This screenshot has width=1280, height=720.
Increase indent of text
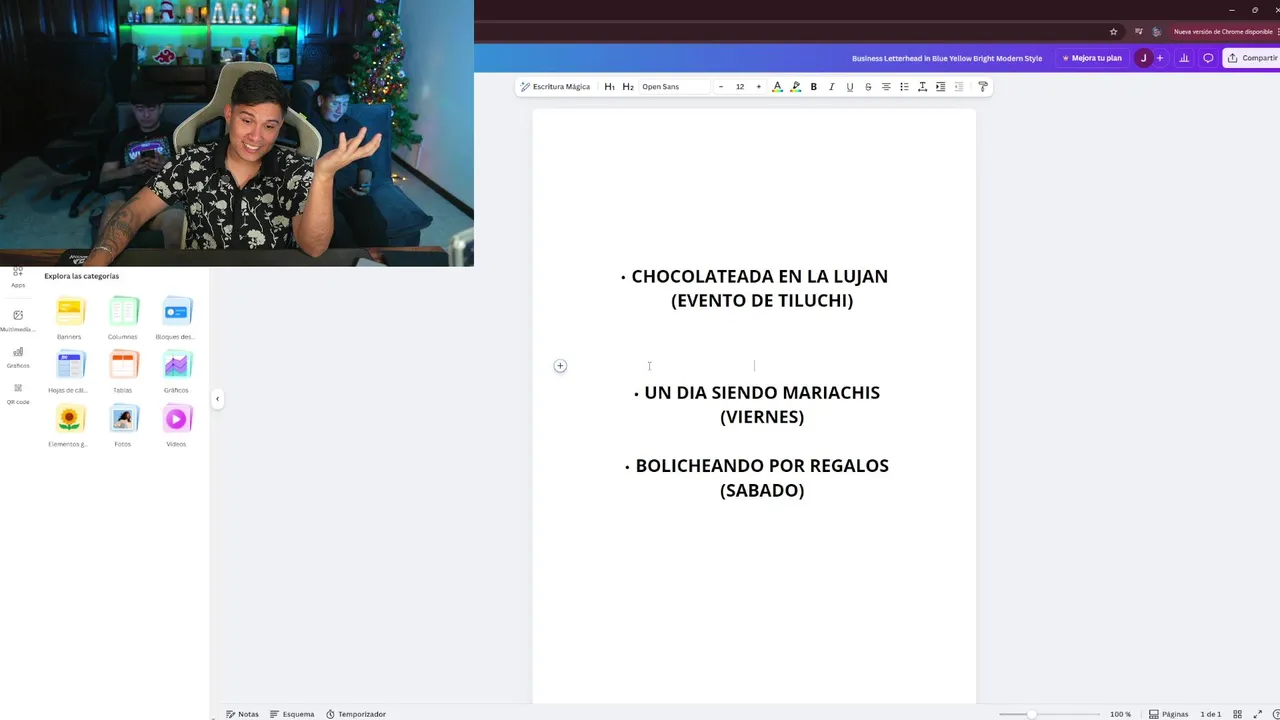click(x=940, y=87)
